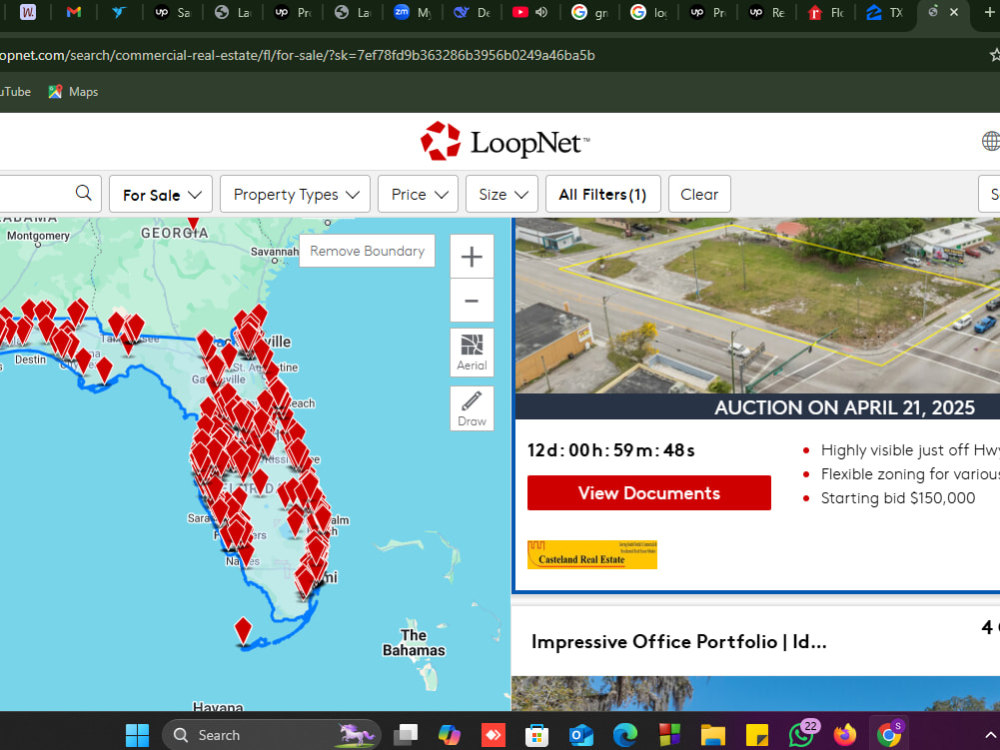The image size is (1000, 750).
Task: Mute the YouTube tab speaker icon
Action: pyautogui.click(x=541, y=12)
